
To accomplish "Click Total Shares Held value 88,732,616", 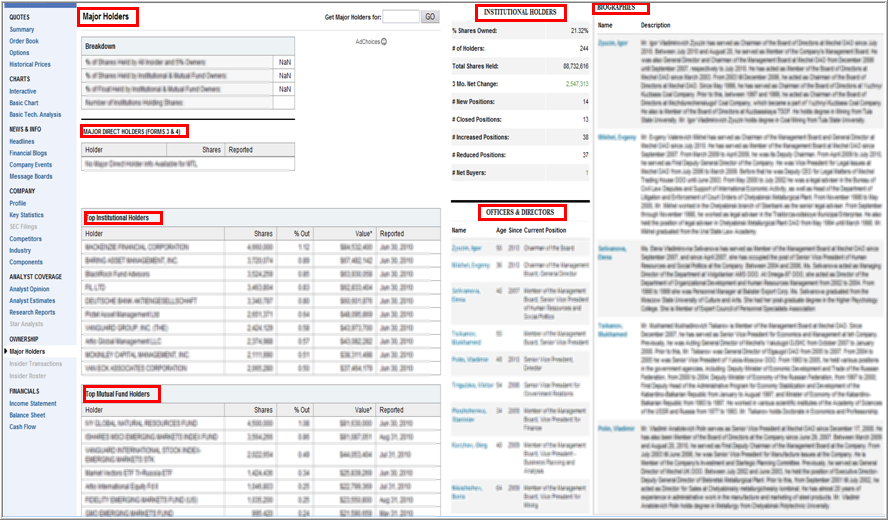I will pos(575,66).
